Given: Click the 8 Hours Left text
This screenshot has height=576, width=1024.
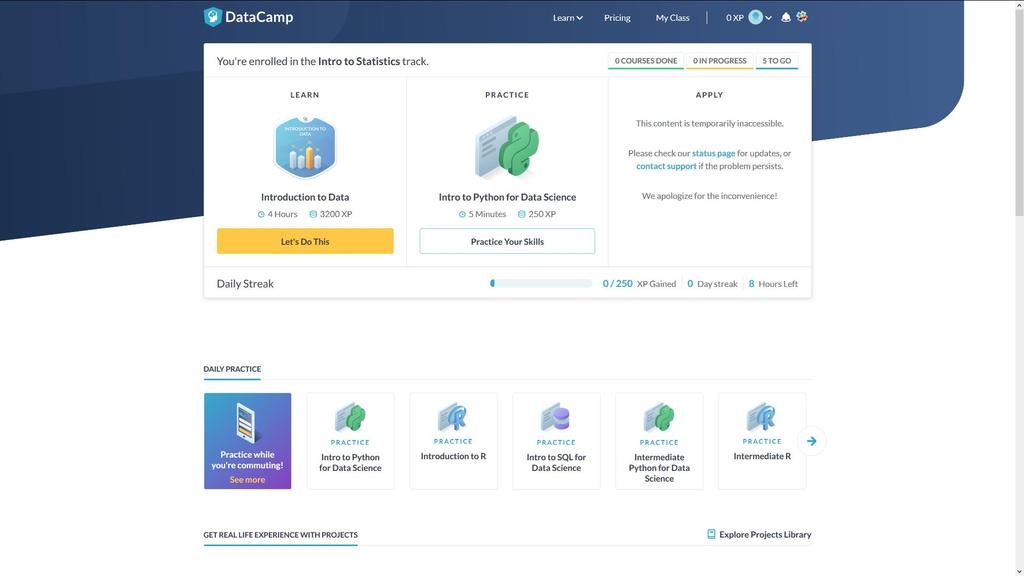Looking at the screenshot, I should click(x=773, y=283).
